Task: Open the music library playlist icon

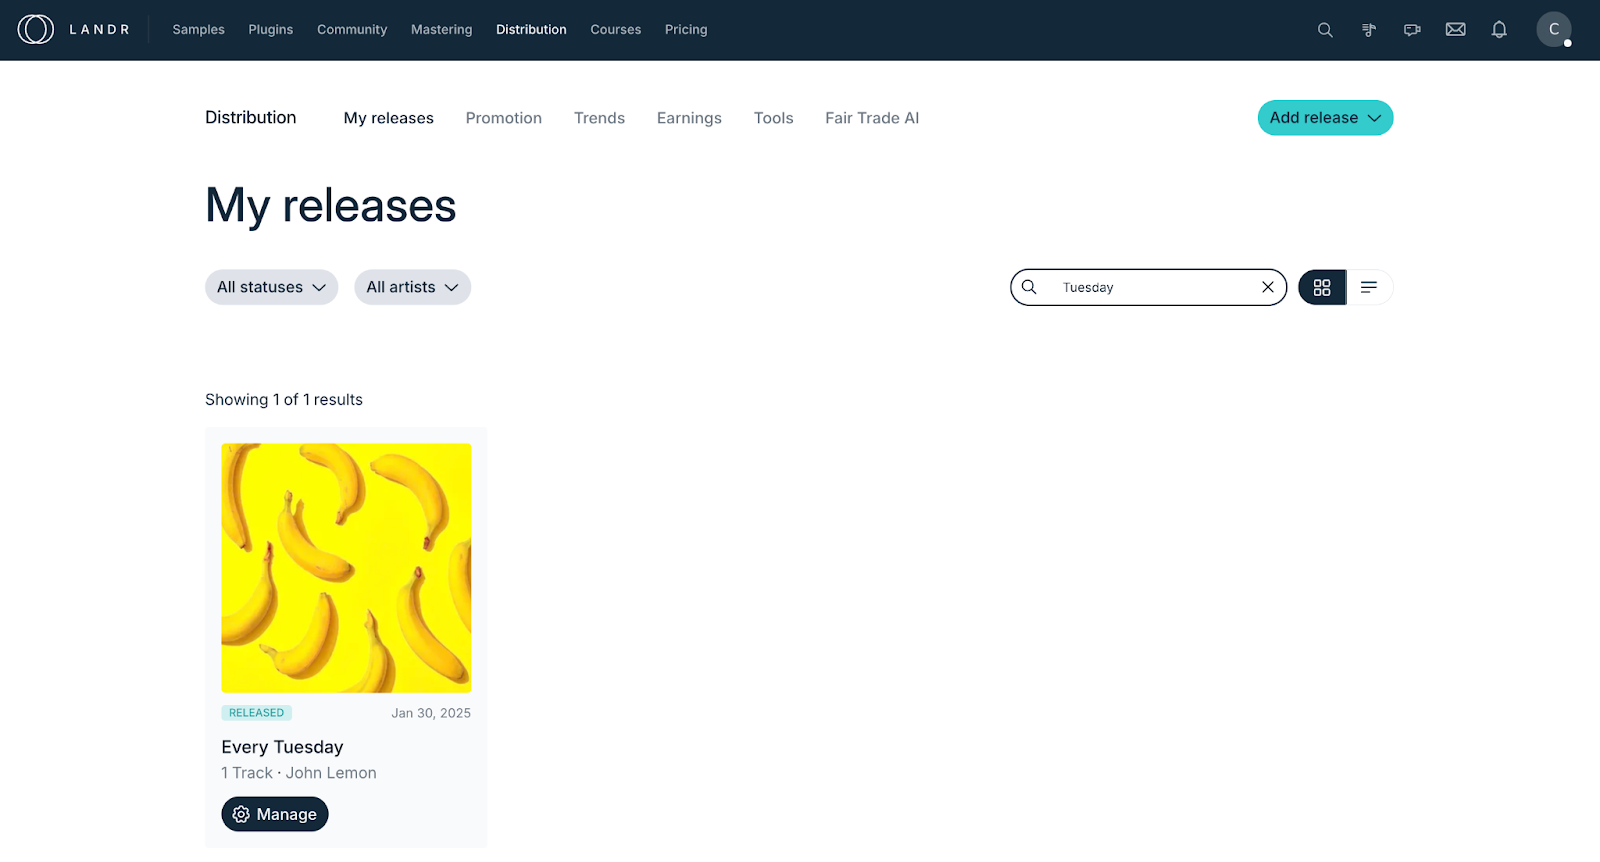Action: tap(1369, 30)
